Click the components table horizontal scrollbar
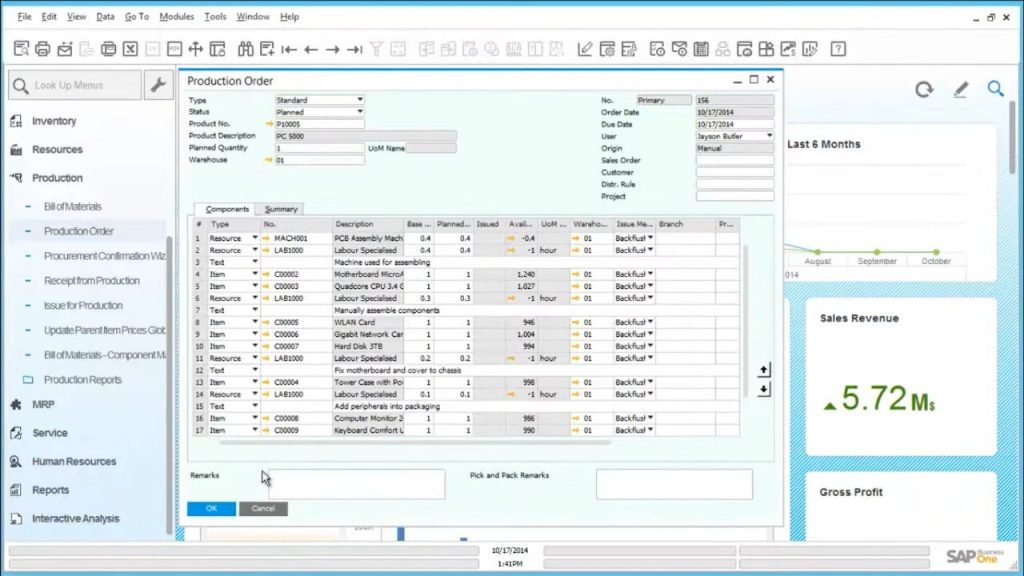Viewport: 1024px width, 576px height. pyautogui.click(x=415, y=442)
